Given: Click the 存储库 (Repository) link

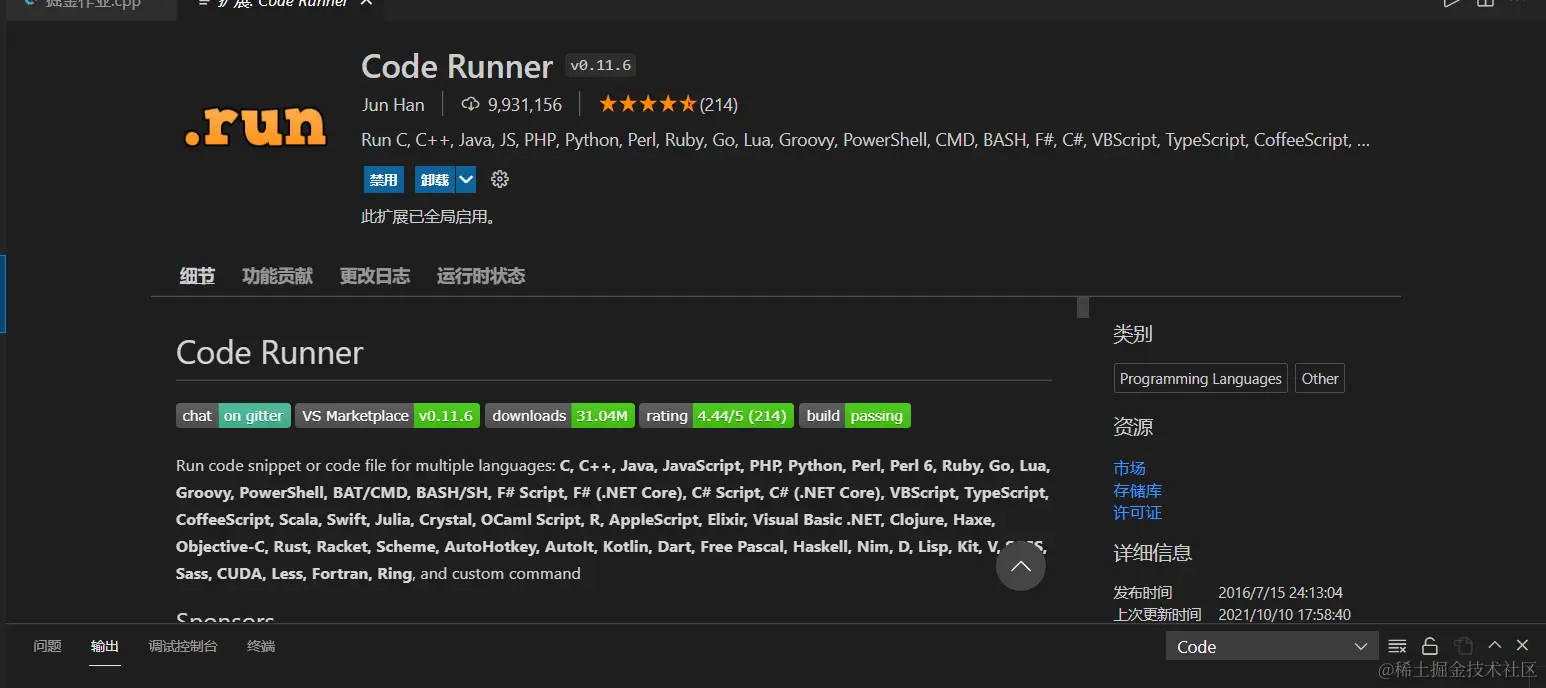Looking at the screenshot, I should click(1137, 490).
